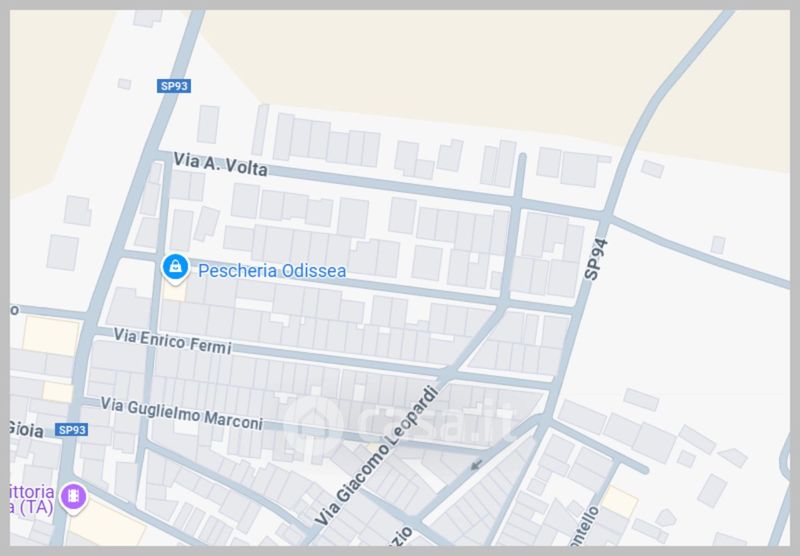This screenshot has height=556, width=800.
Task: Click the partial Gioia street label
Action: pyautogui.click(x=27, y=429)
